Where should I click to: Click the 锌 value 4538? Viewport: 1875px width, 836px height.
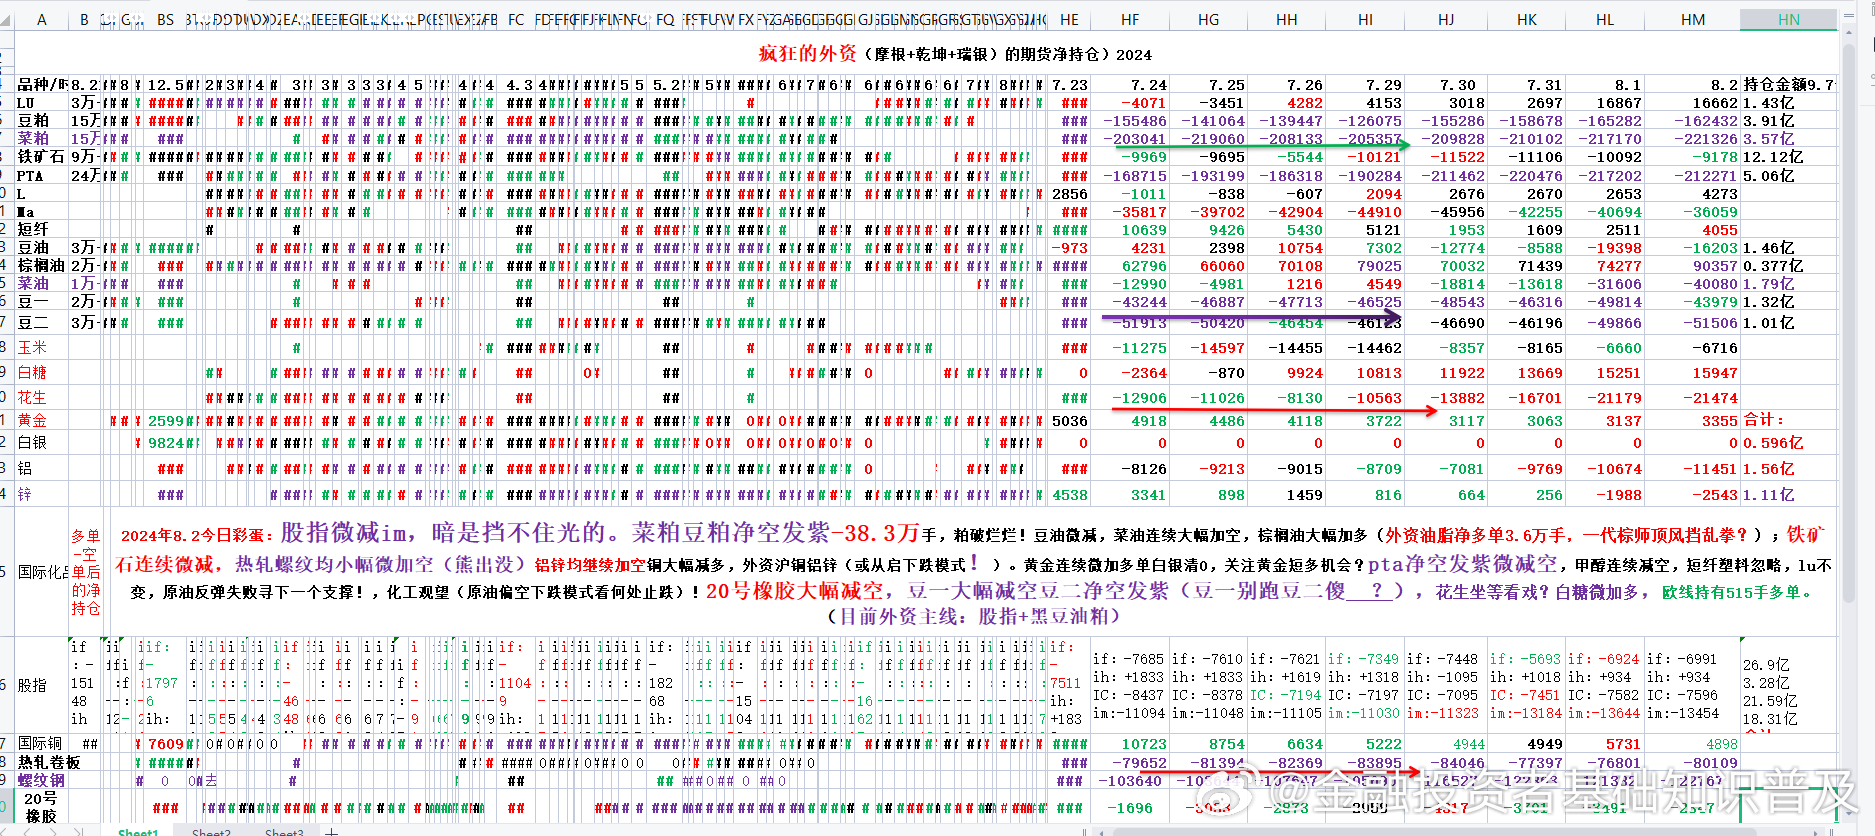[1069, 495]
